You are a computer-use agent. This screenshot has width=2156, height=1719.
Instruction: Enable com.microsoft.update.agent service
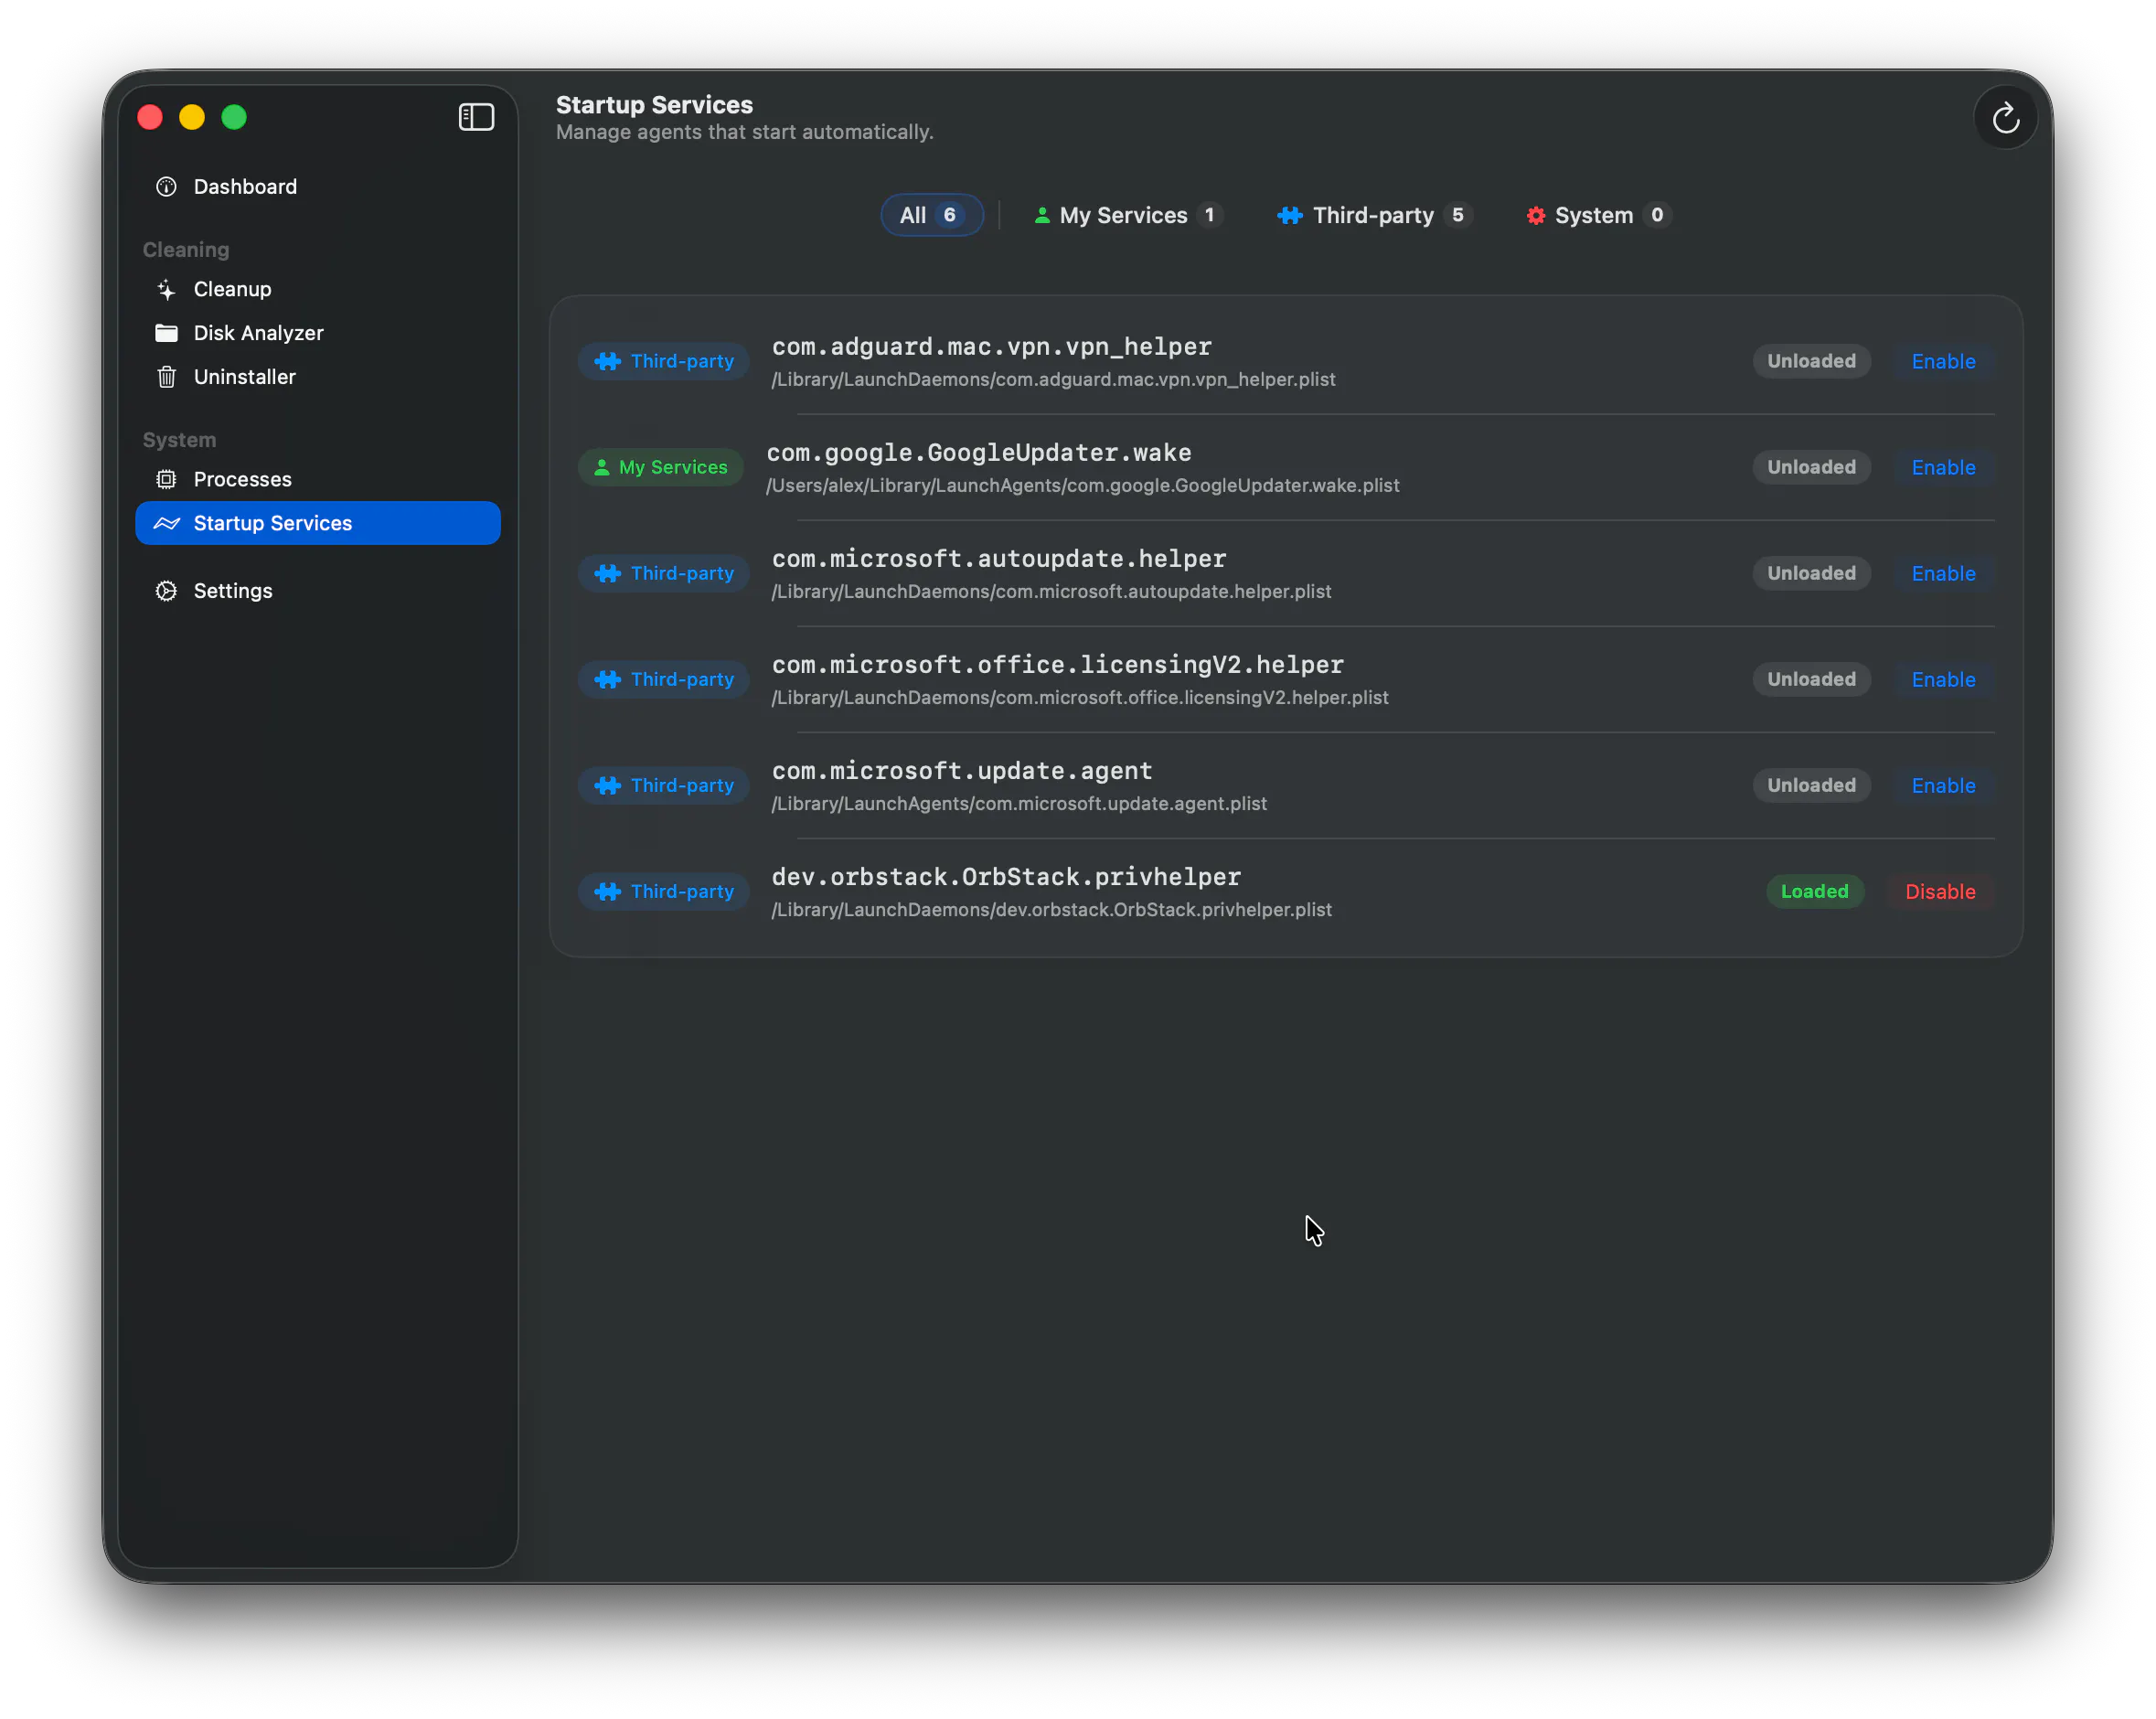click(1942, 785)
